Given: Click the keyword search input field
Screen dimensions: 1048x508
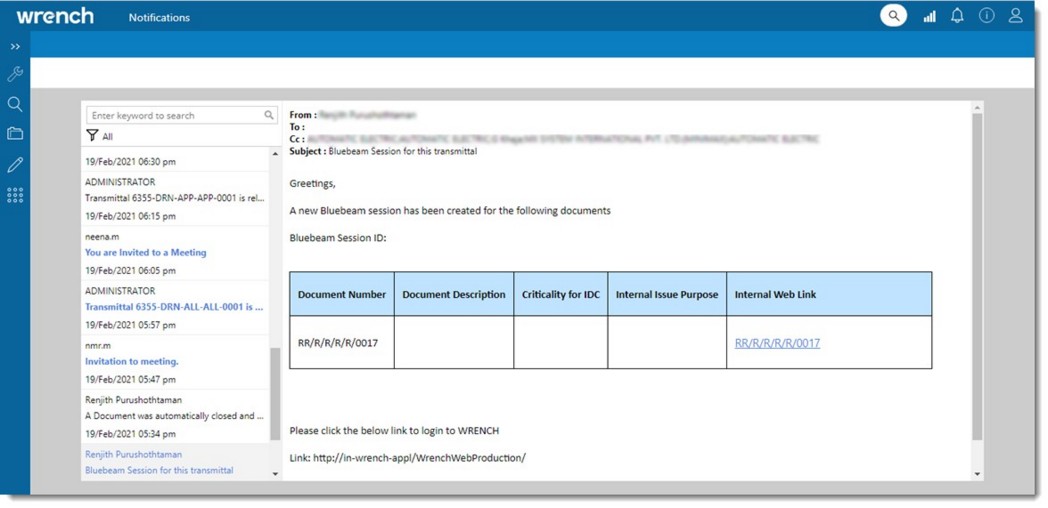Looking at the screenshot, I should point(174,115).
